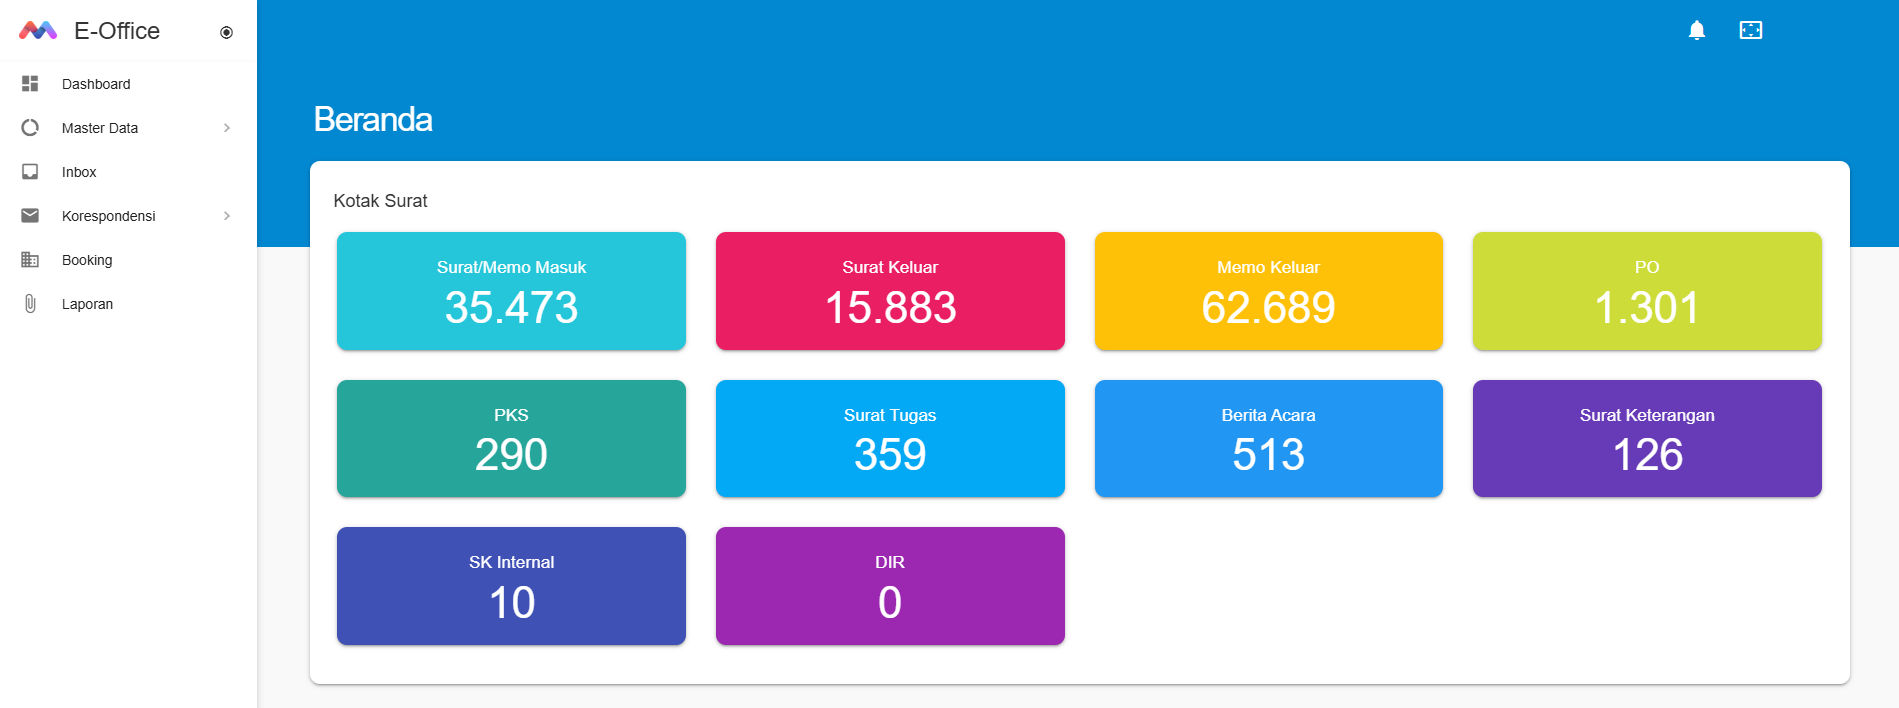This screenshot has width=1899, height=708.
Task: Open the notifications bell
Action: (1697, 30)
